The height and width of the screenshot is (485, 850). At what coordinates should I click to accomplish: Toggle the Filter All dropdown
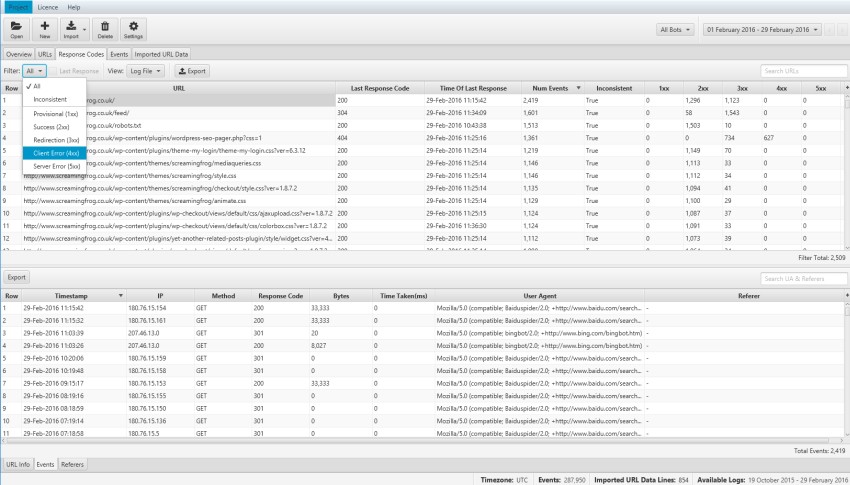(x=34, y=71)
